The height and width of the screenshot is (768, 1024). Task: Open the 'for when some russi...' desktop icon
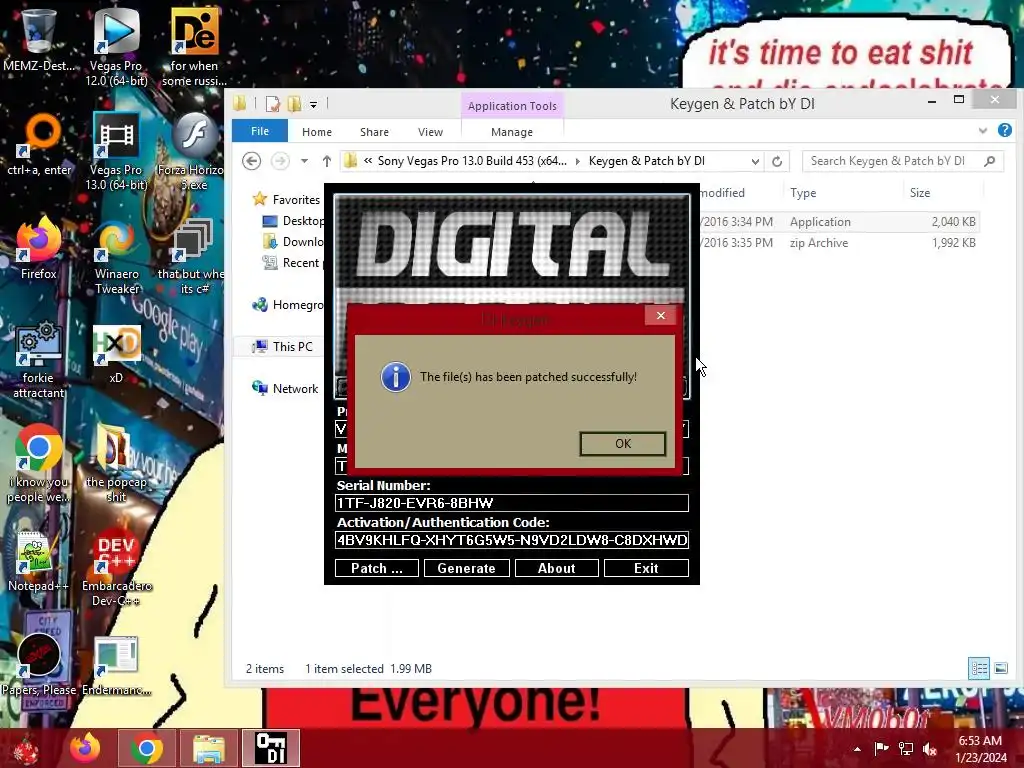[x=194, y=46]
